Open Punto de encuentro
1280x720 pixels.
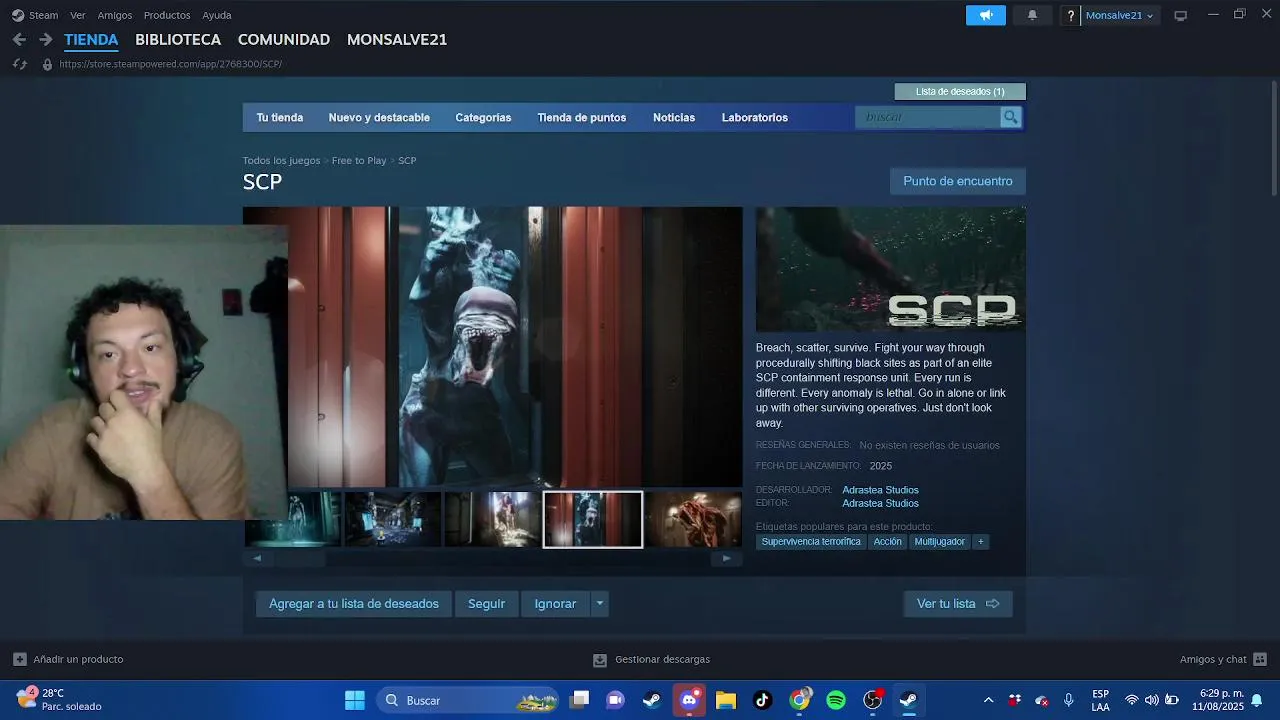coord(958,181)
